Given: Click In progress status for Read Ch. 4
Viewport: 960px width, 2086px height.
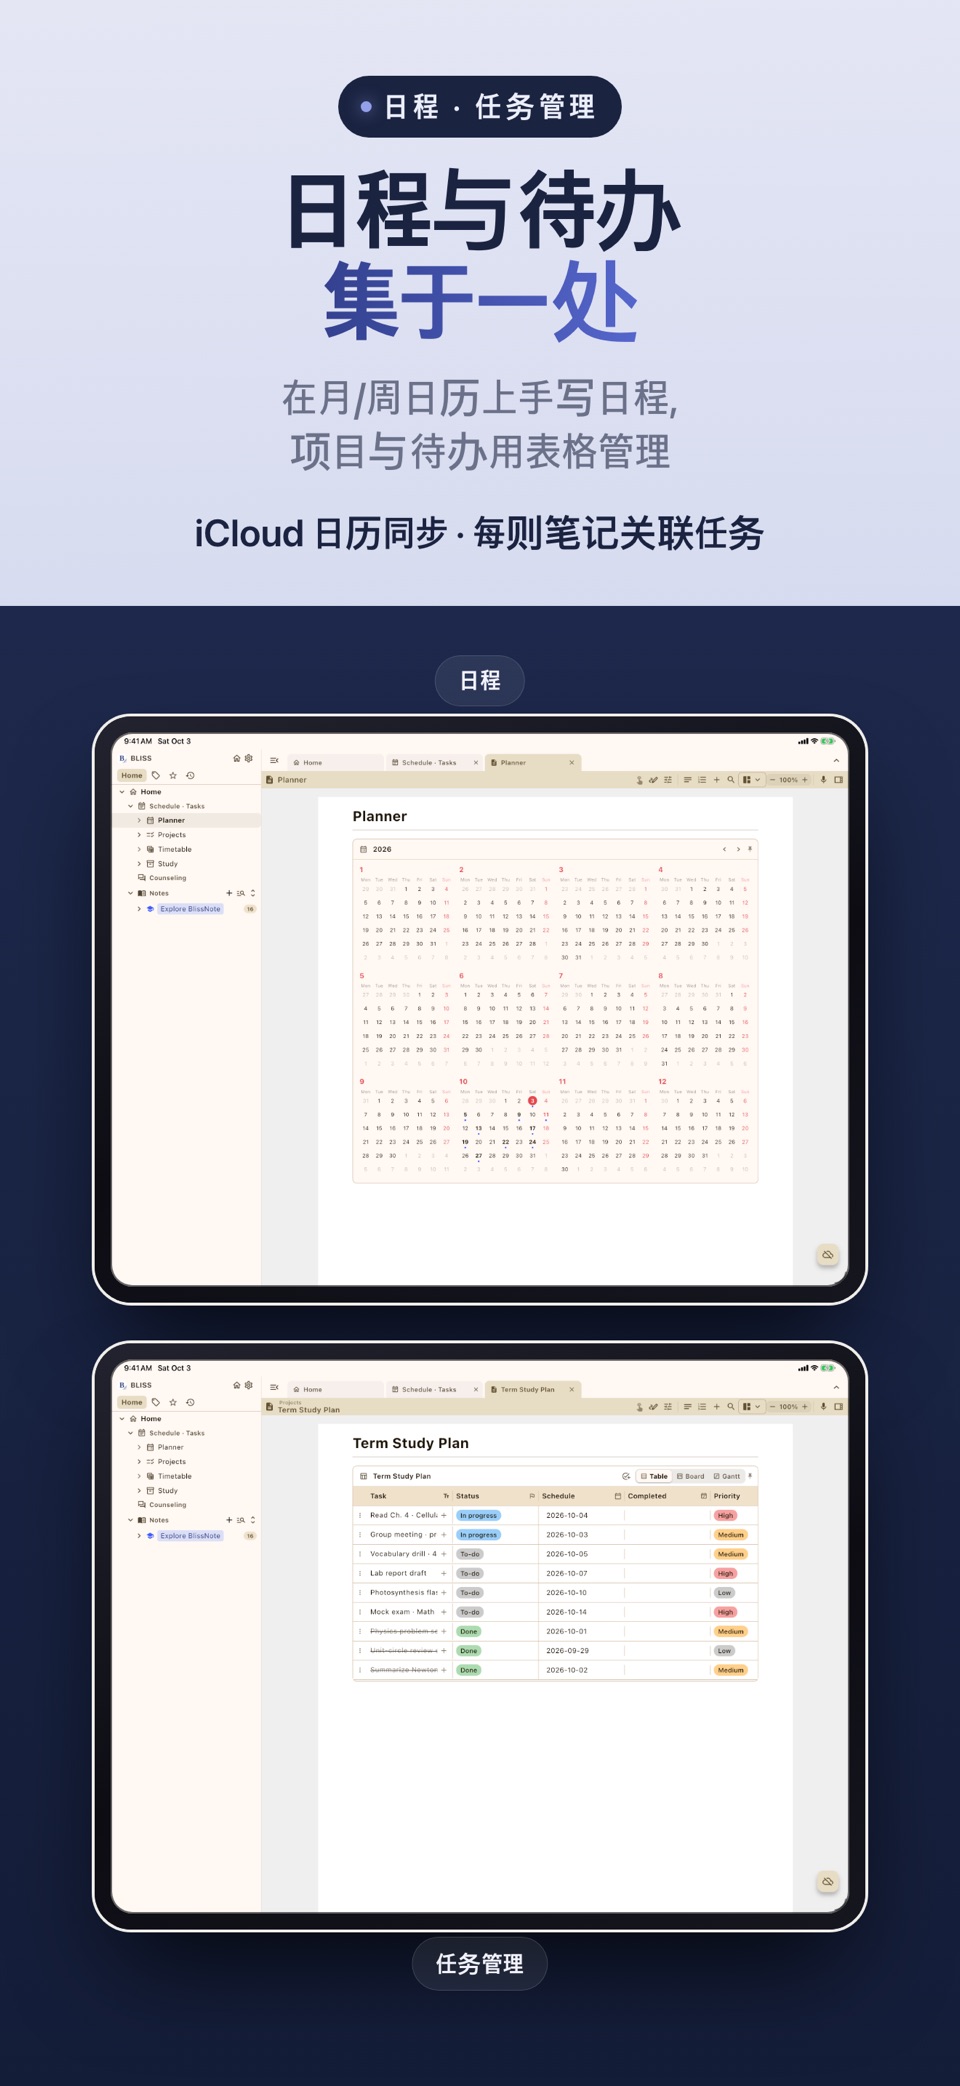Looking at the screenshot, I should click(478, 1515).
